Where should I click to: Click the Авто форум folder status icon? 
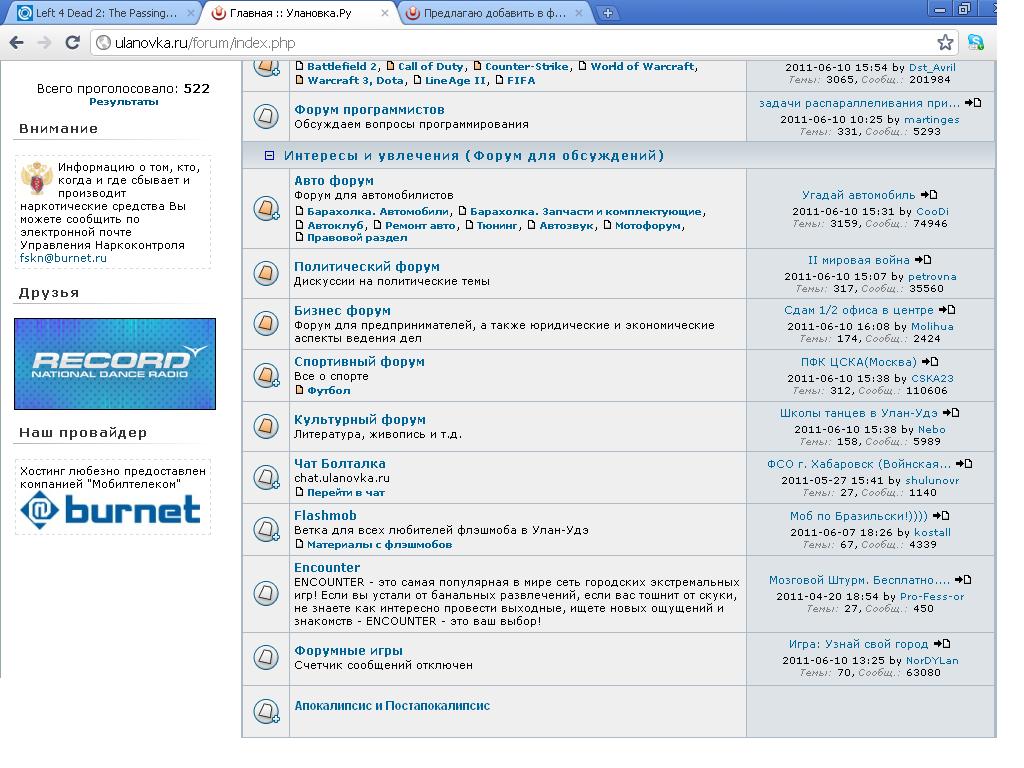[265, 208]
